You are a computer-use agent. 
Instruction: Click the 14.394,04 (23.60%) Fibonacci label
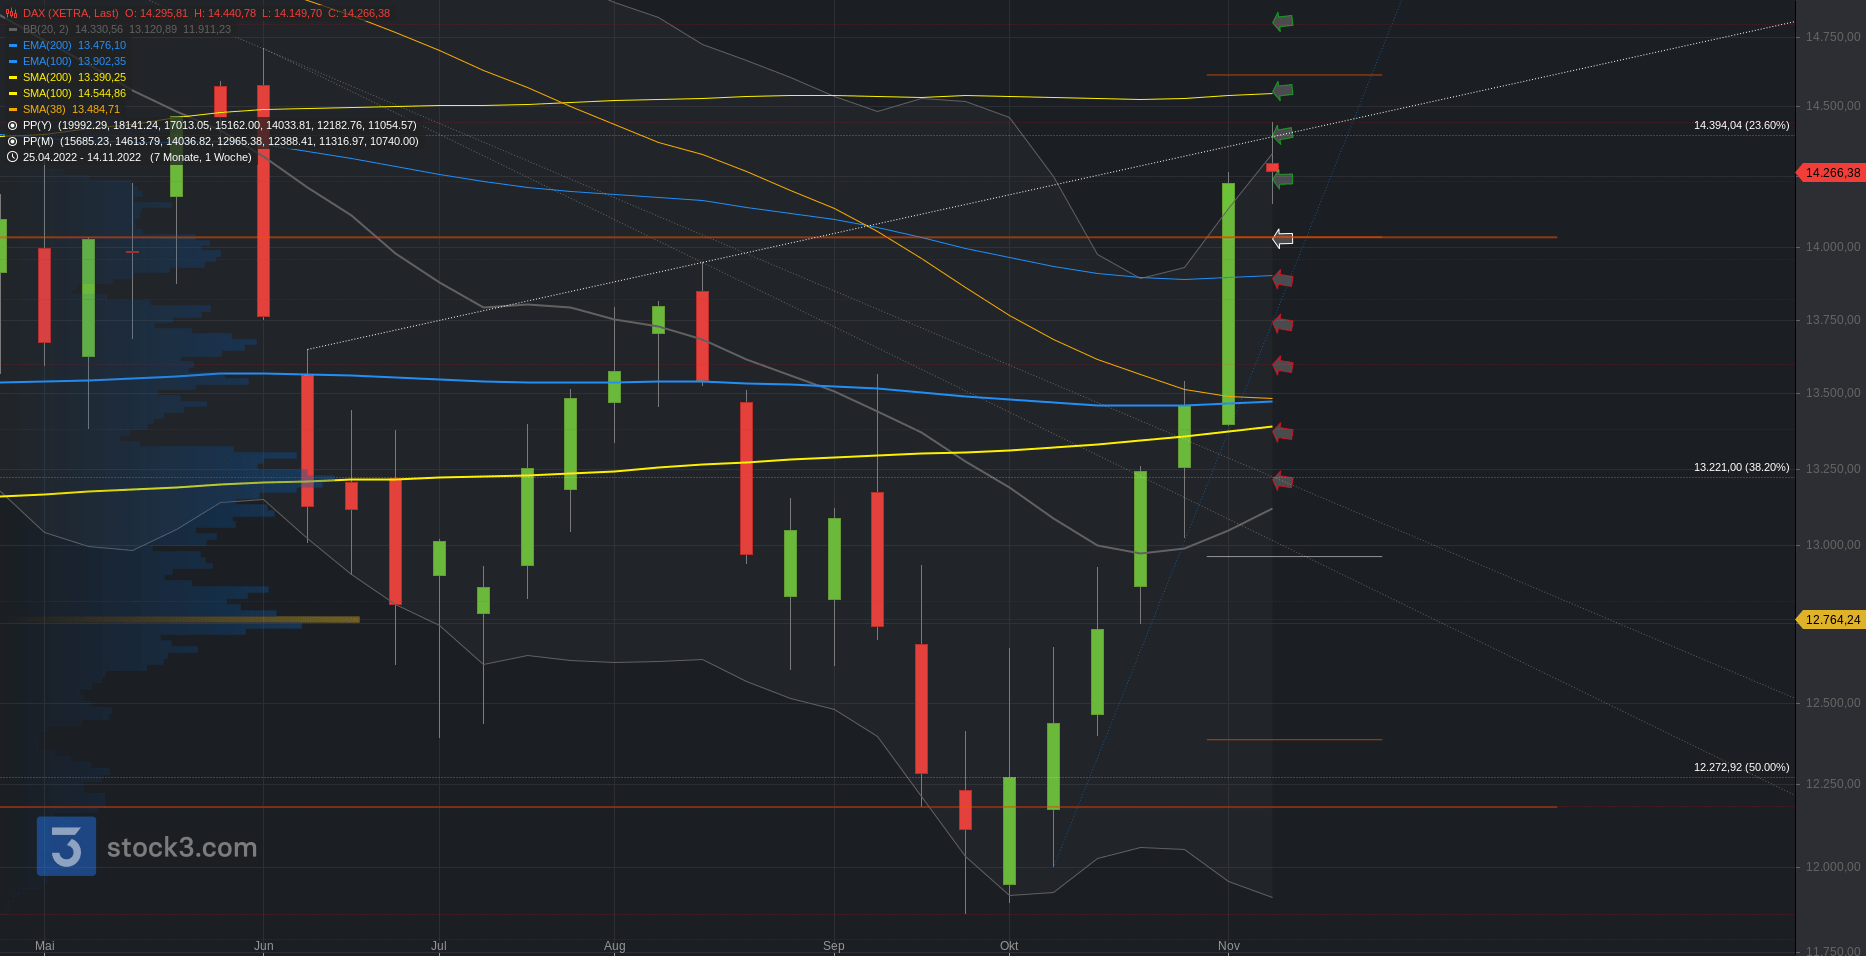1741,125
